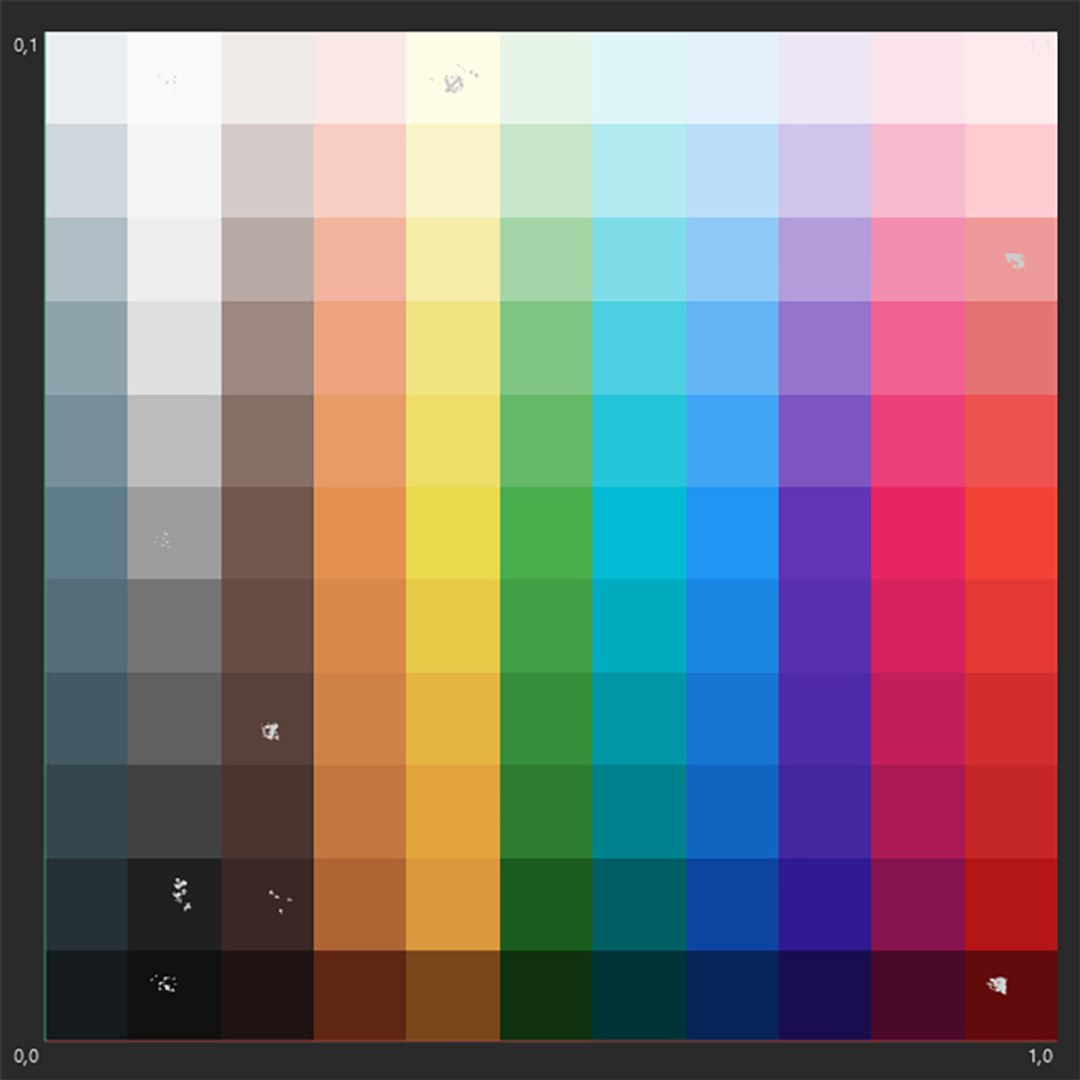Select scattered UV points on second-darkest brown swatch
This screenshot has width=1080, height=1080.
coord(280,901)
